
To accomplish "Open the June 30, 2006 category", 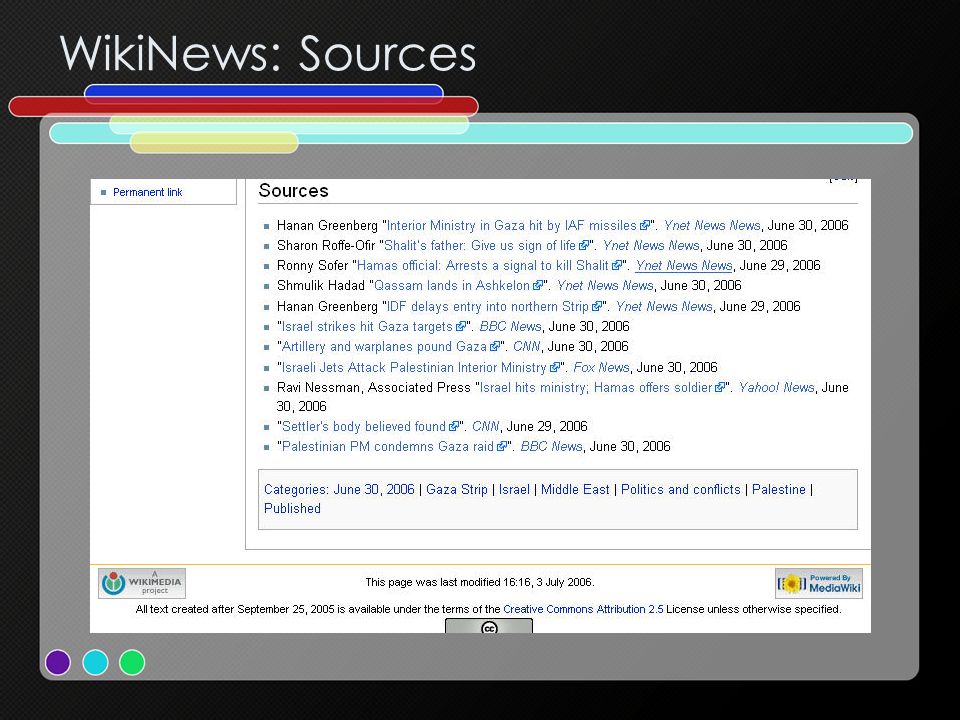I will (374, 489).
